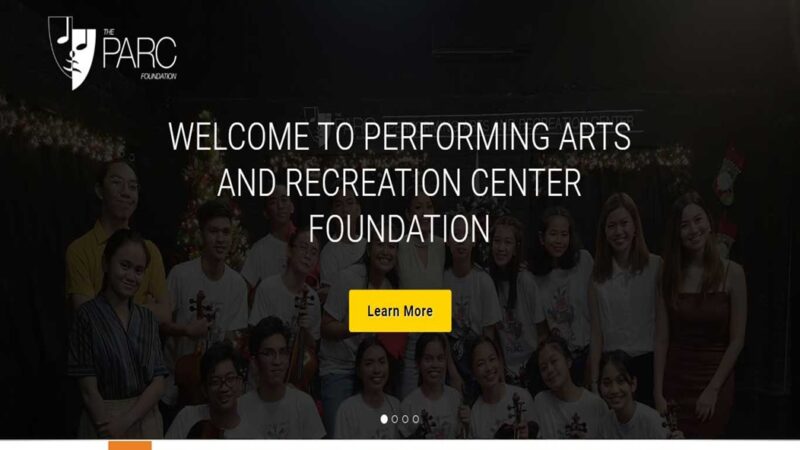This screenshot has height=450, width=800.
Task: Click the theater mask logo icon
Action: pos(72,53)
